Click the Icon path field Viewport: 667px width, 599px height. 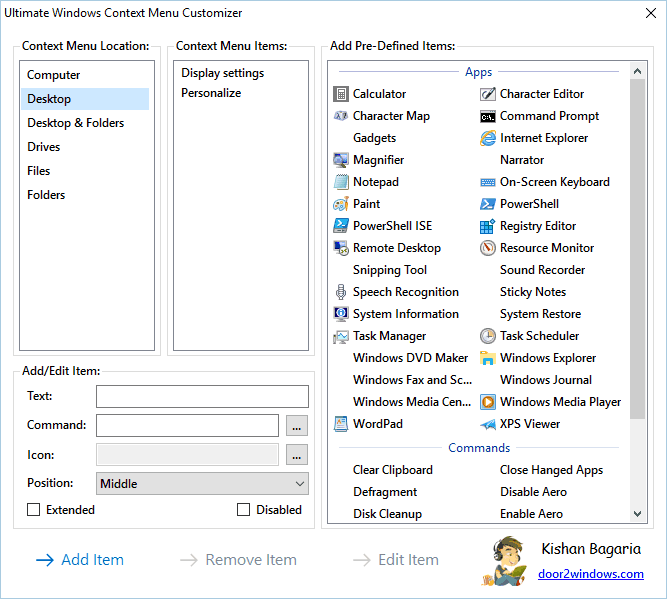(x=188, y=454)
